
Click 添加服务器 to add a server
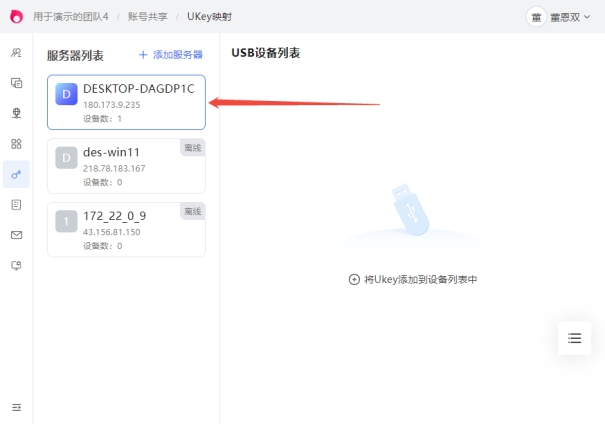(x=171, y=55)
